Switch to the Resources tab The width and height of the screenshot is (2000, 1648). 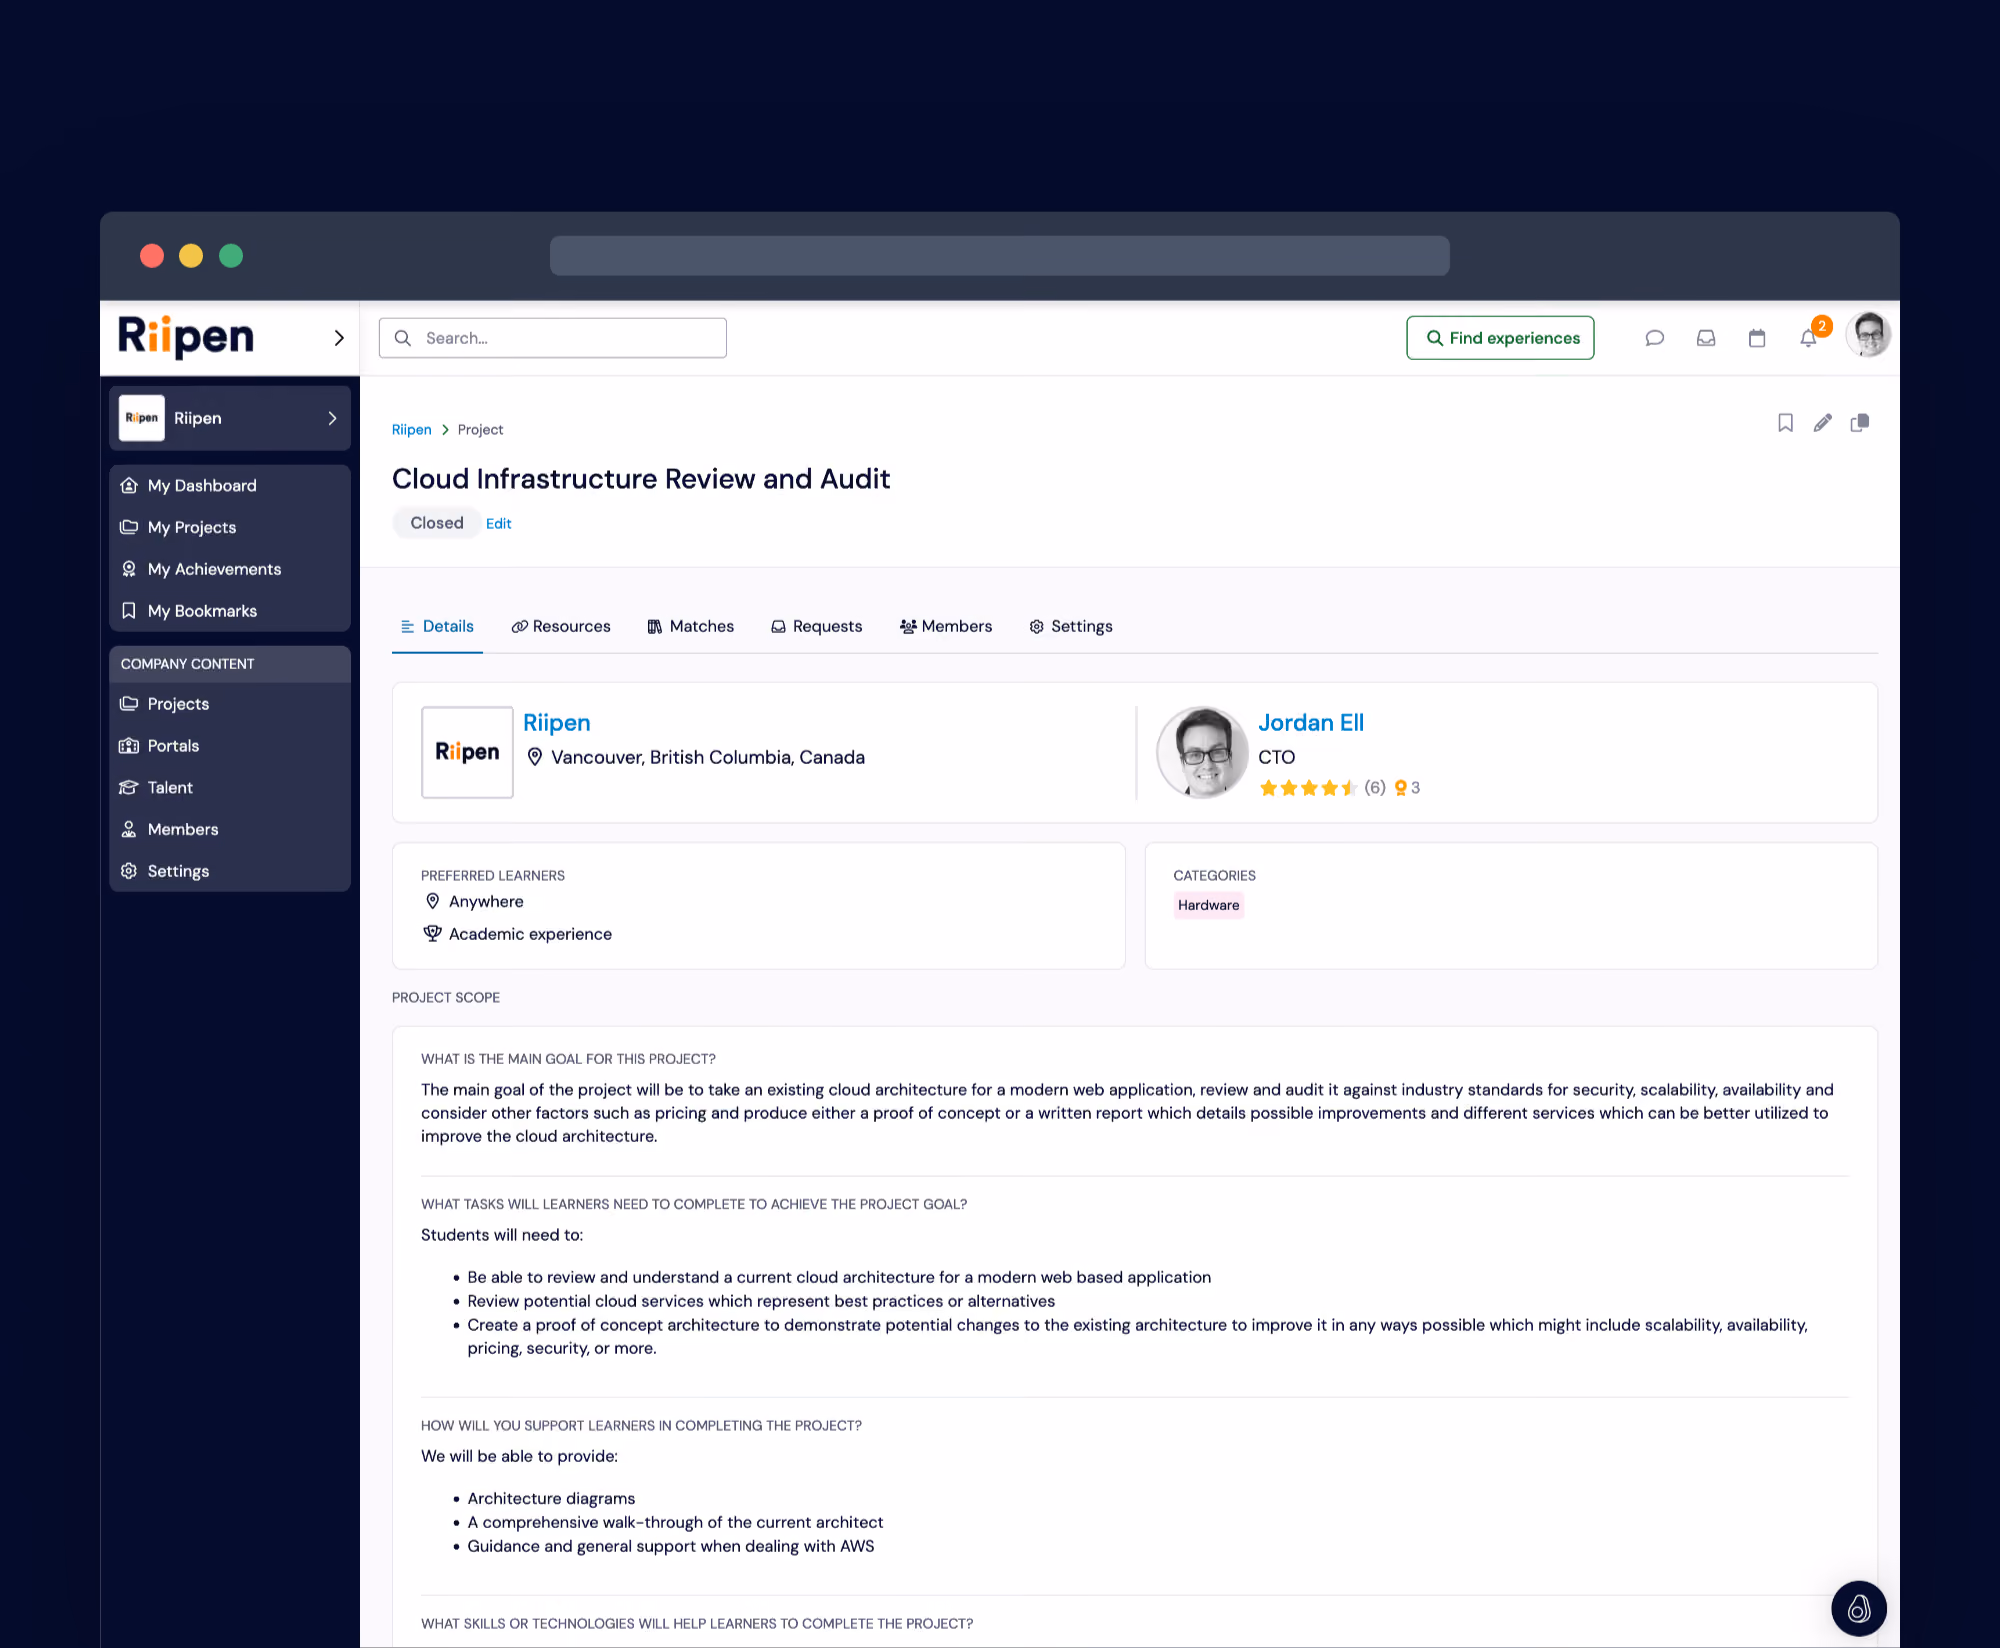[561, 626]
